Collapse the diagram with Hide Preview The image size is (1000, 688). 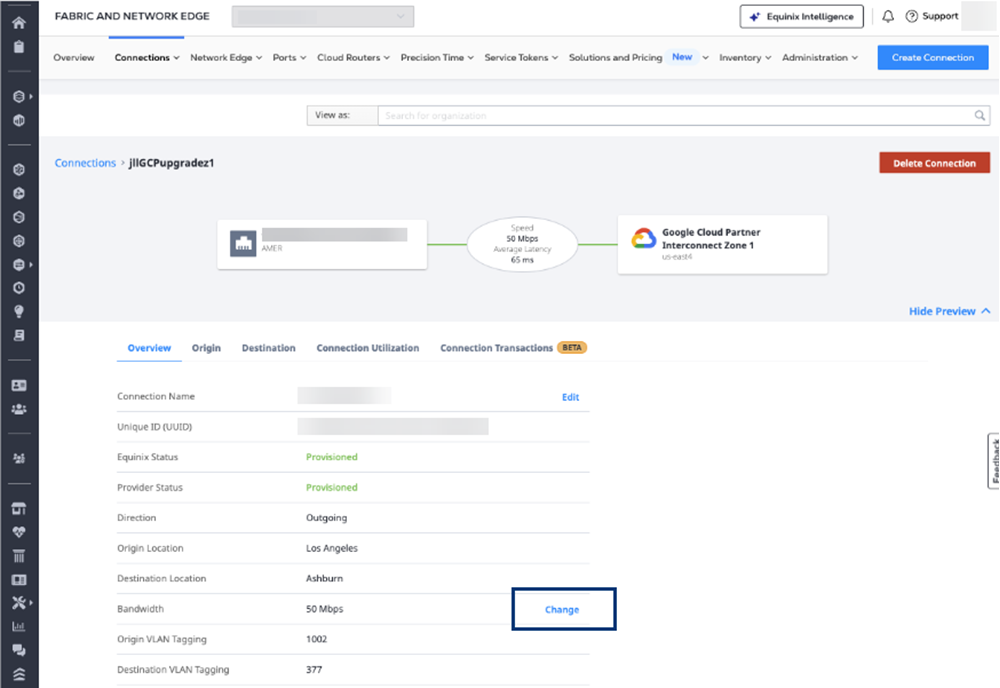pyautogui.click(x=950, y=311)
